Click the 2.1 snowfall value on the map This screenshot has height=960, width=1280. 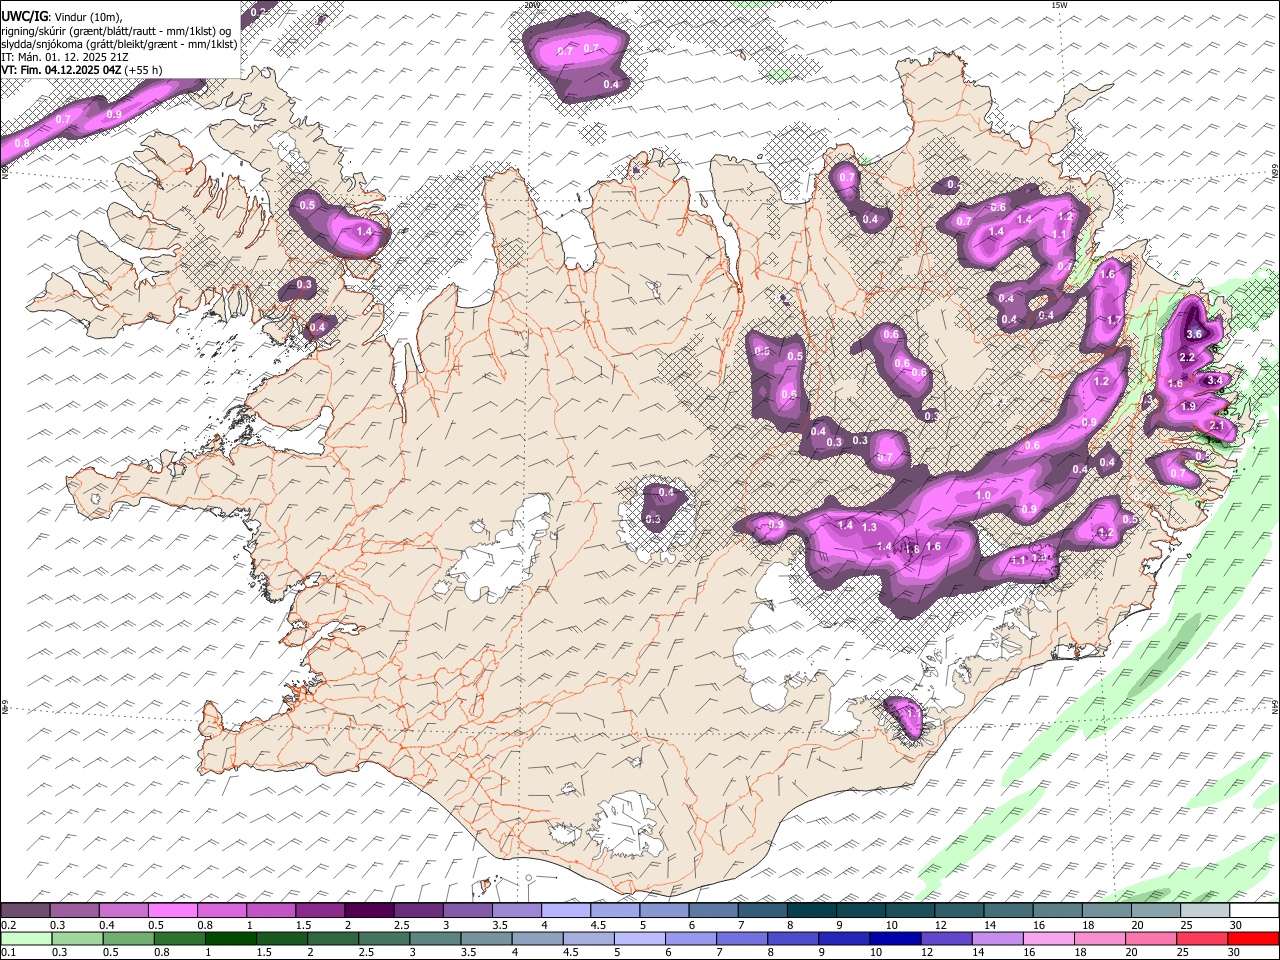pyautogui.click(x=1217, y=426)
